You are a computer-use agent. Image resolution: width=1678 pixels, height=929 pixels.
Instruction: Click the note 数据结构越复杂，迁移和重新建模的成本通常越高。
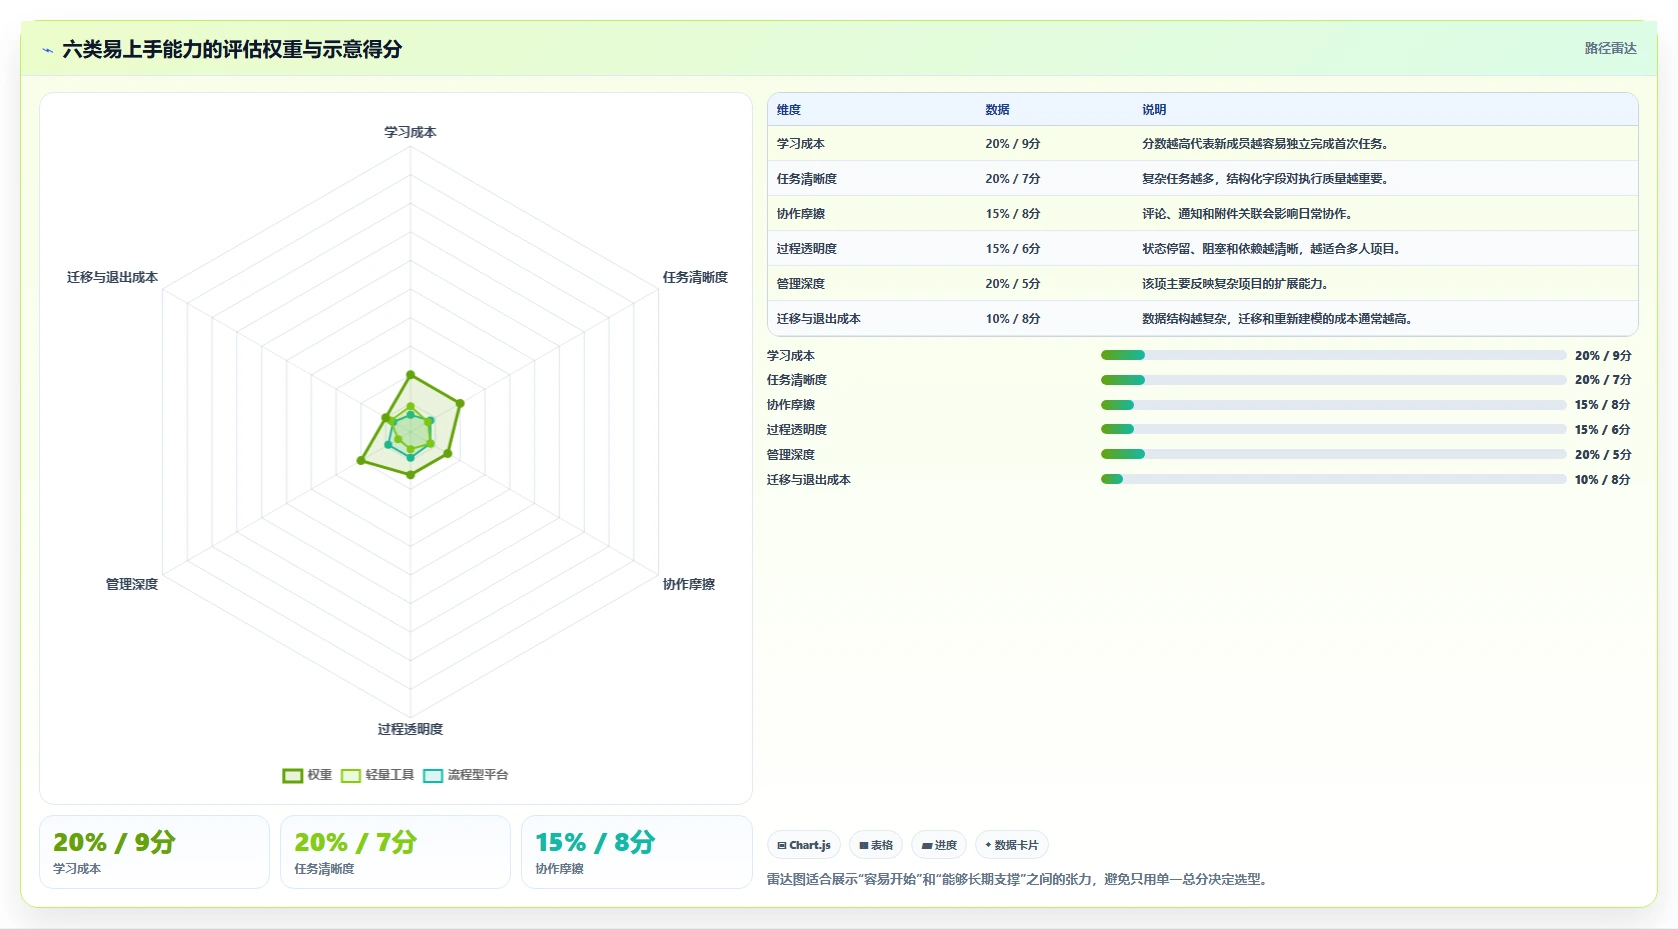pos(1278,319)
